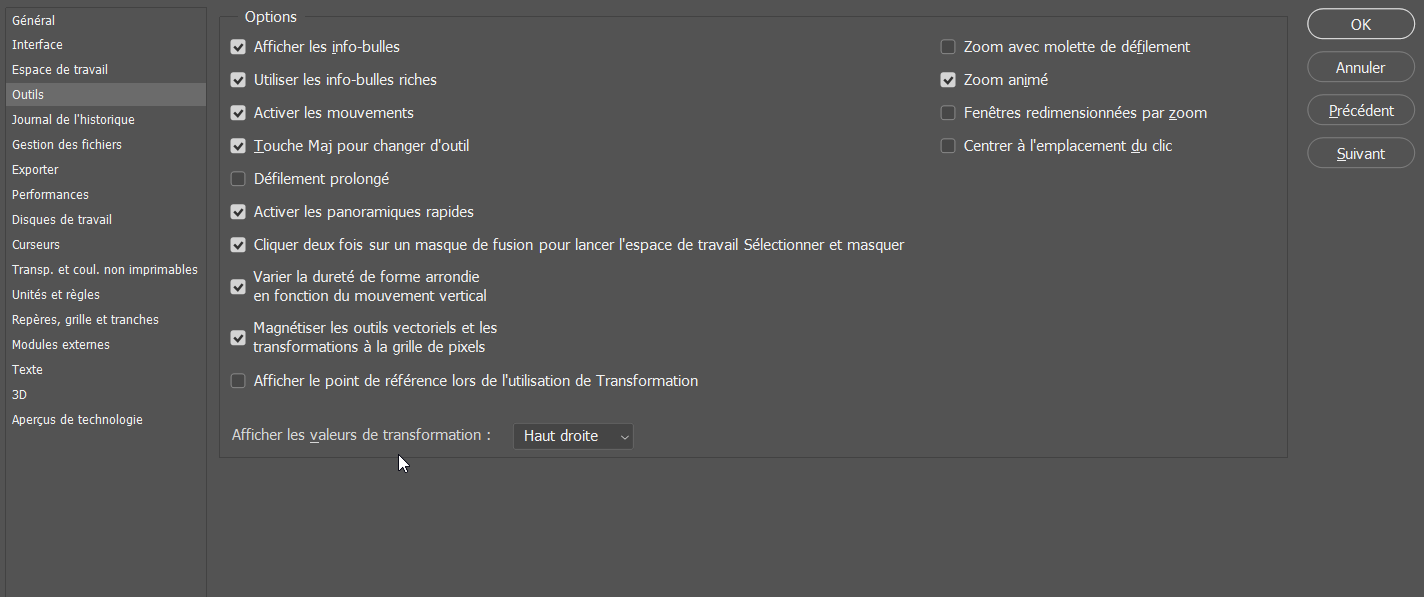Check Centrer à l'emplacement du clic

tap(948, 146)
